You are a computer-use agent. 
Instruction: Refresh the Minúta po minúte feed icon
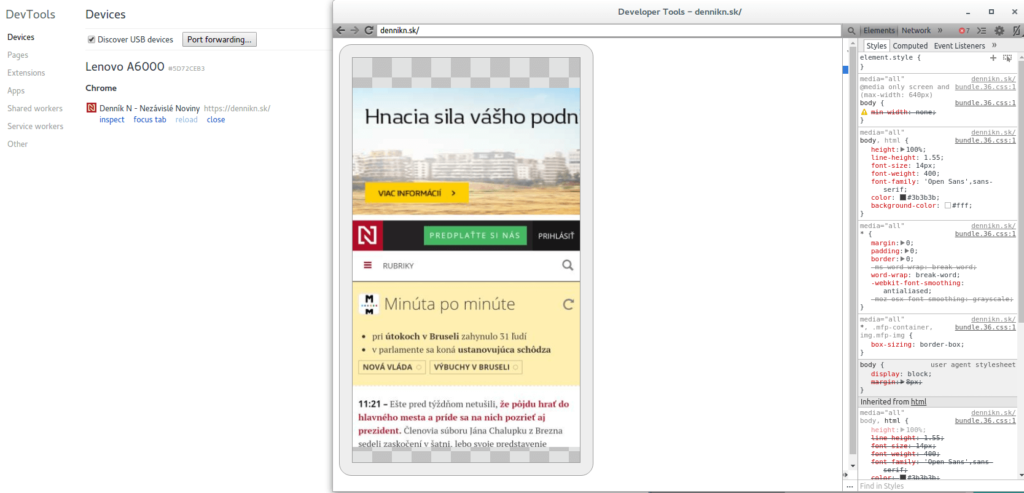[568, 304]
